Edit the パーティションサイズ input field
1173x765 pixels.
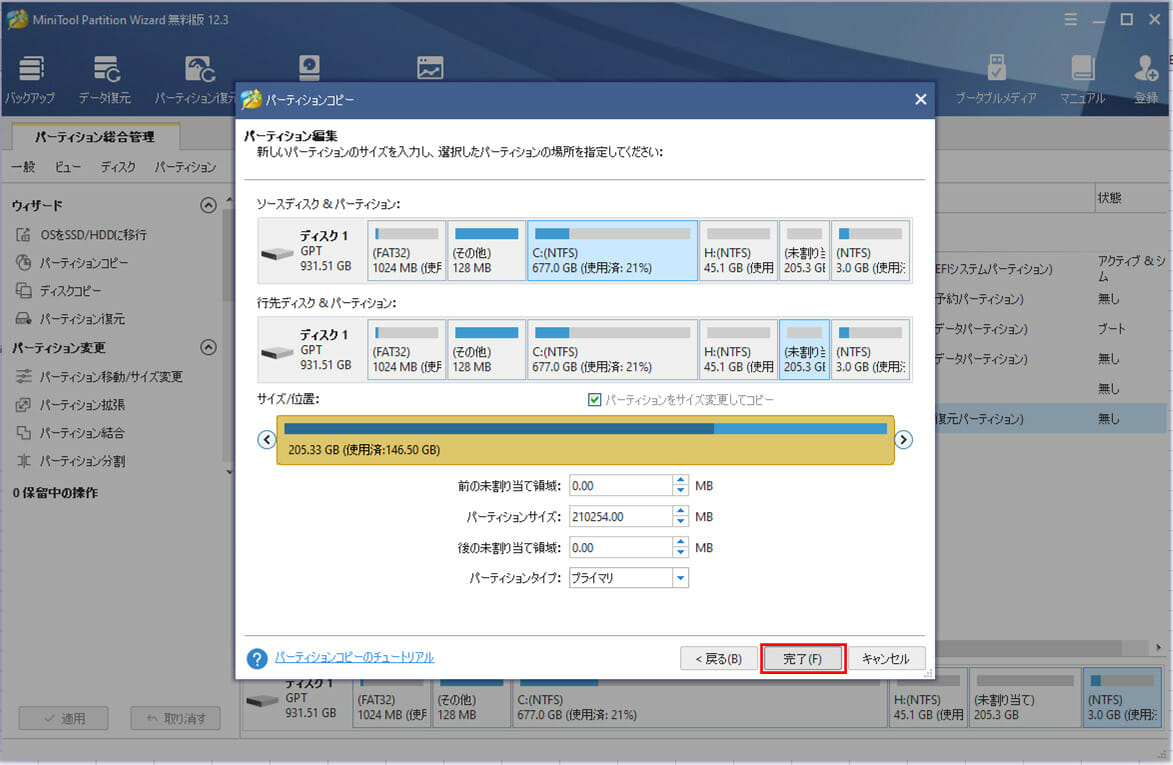pyautogui.click(x=620, y=517)
